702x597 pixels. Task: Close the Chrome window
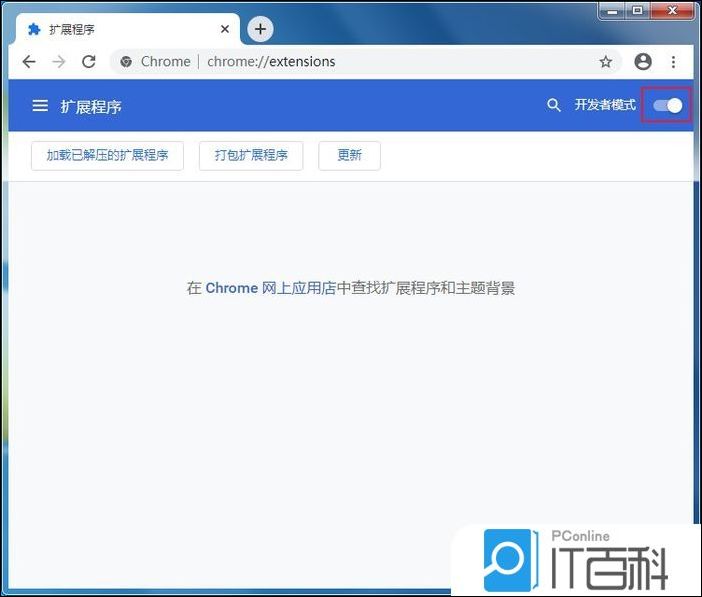[672, 10]
